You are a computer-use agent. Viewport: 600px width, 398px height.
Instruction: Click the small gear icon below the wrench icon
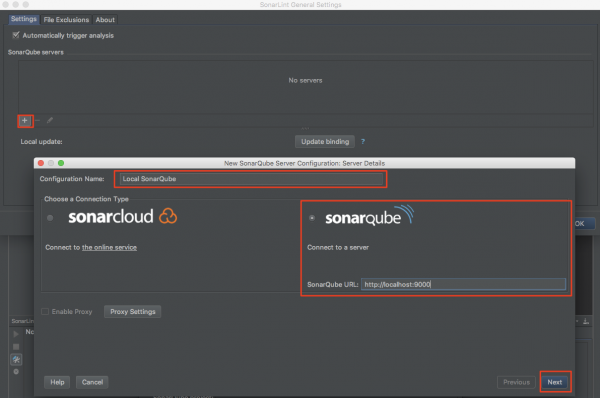pos(16,372)
